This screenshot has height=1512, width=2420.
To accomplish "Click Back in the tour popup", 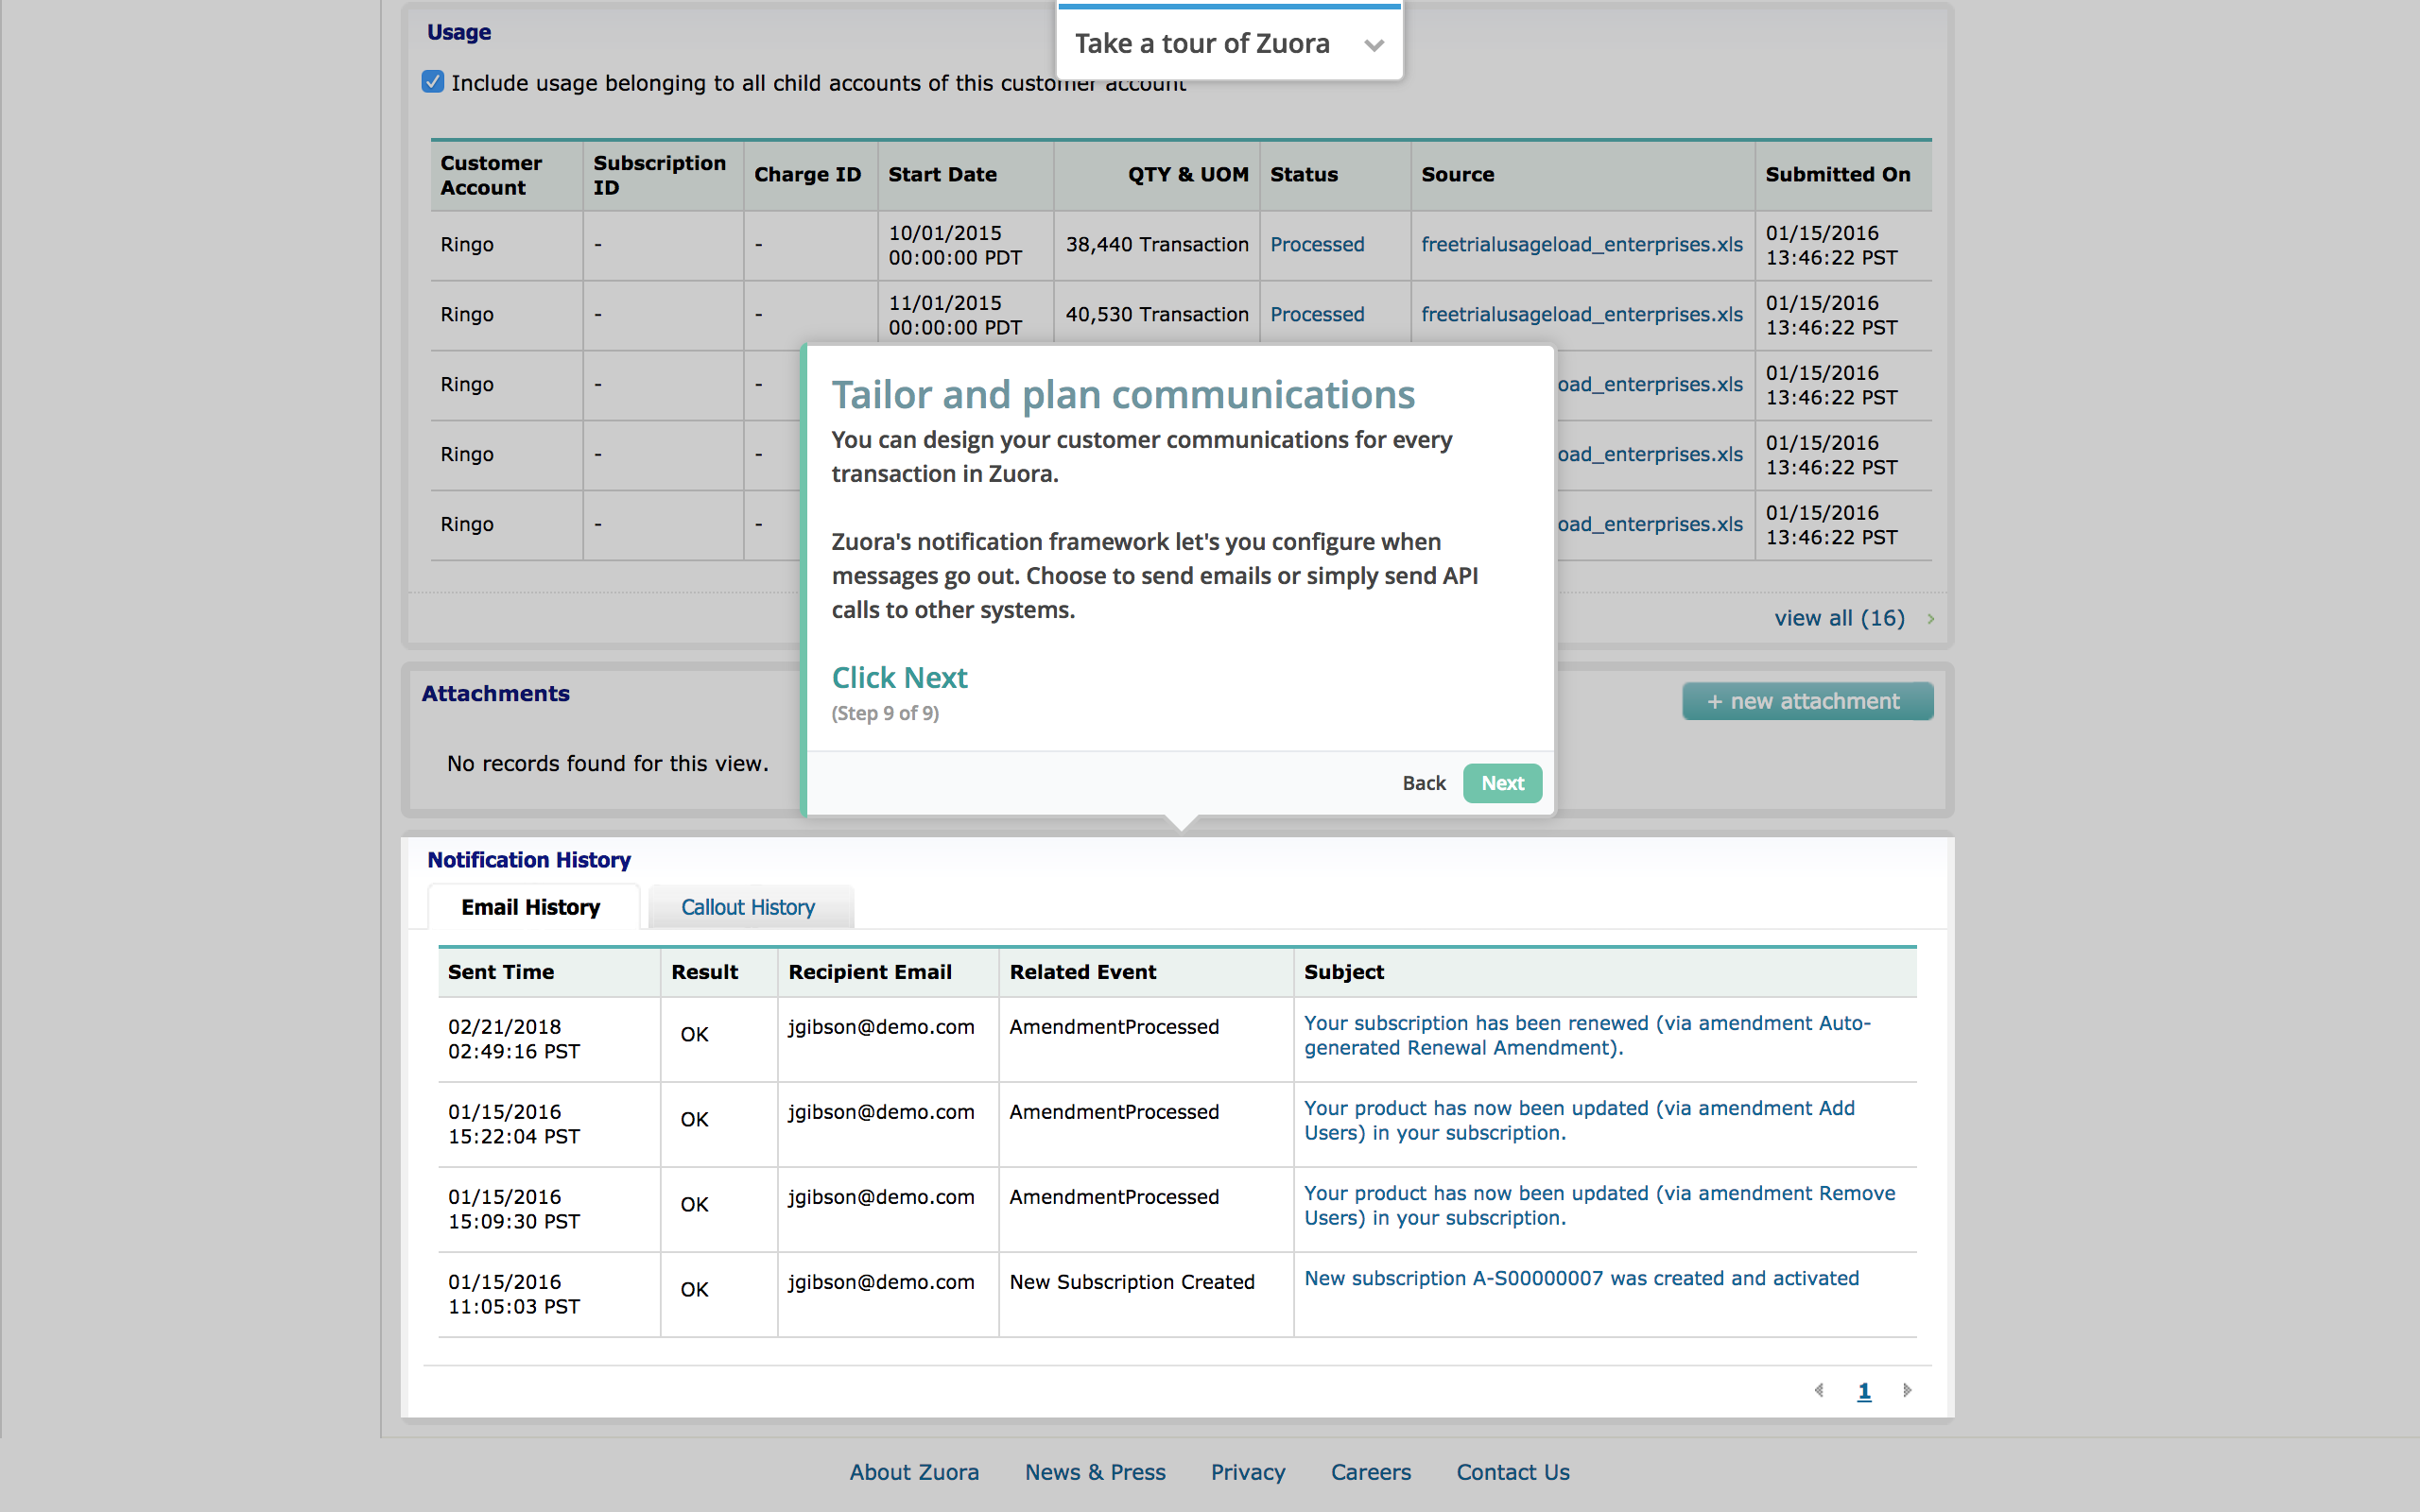I will pyautogui.click(x=1423, y=783).
